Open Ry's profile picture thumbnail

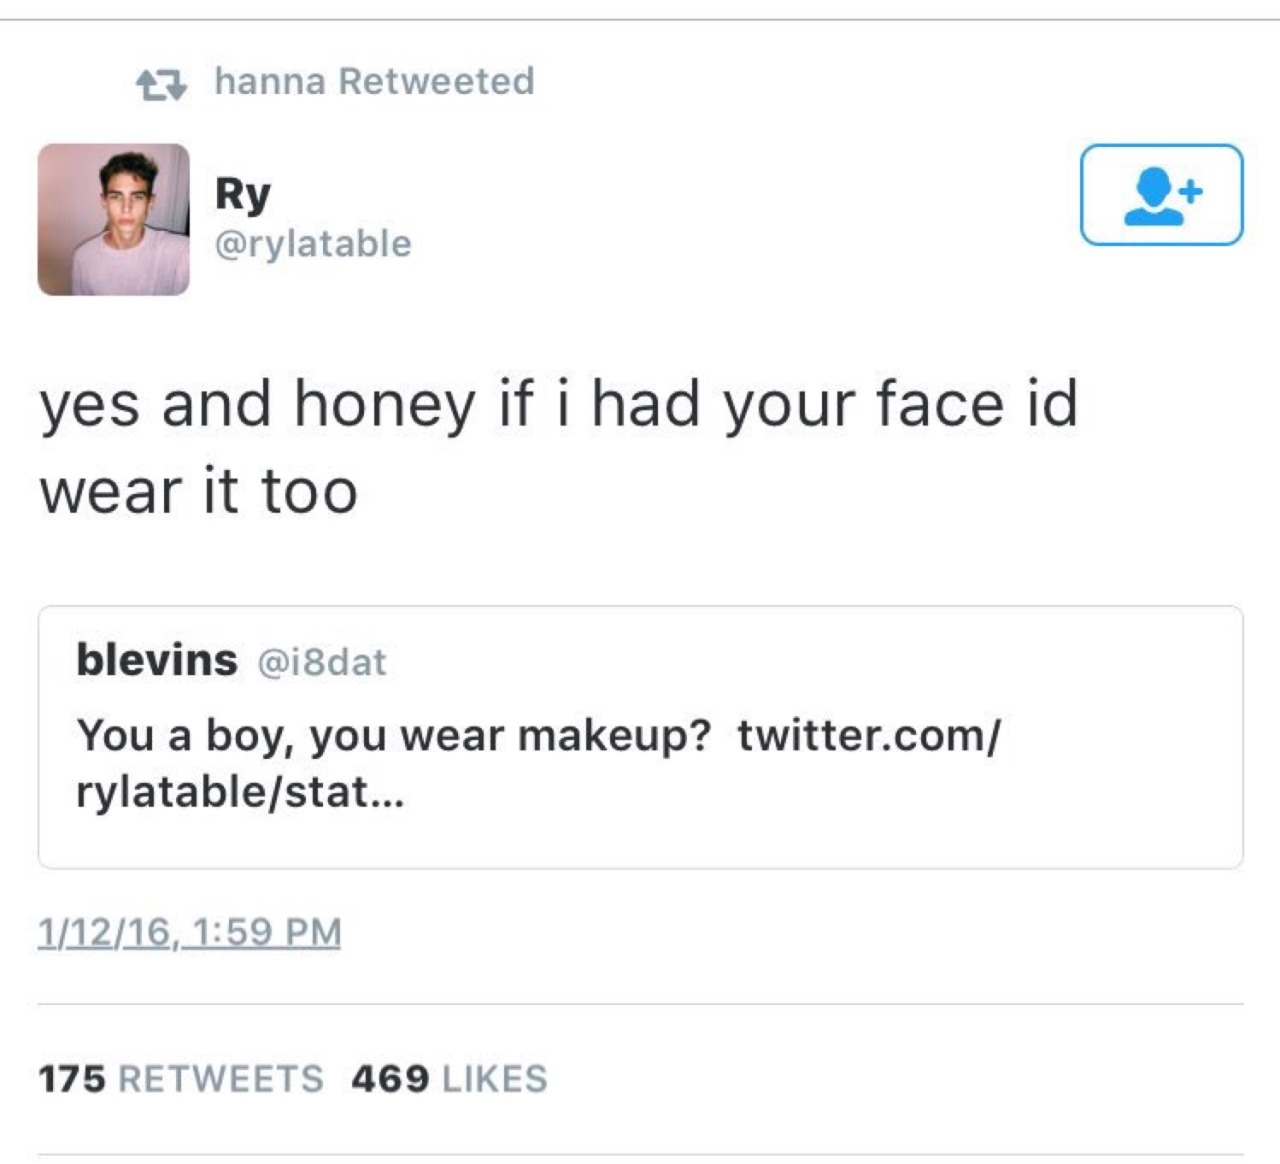pyautogui.click(x=114, y=220)
